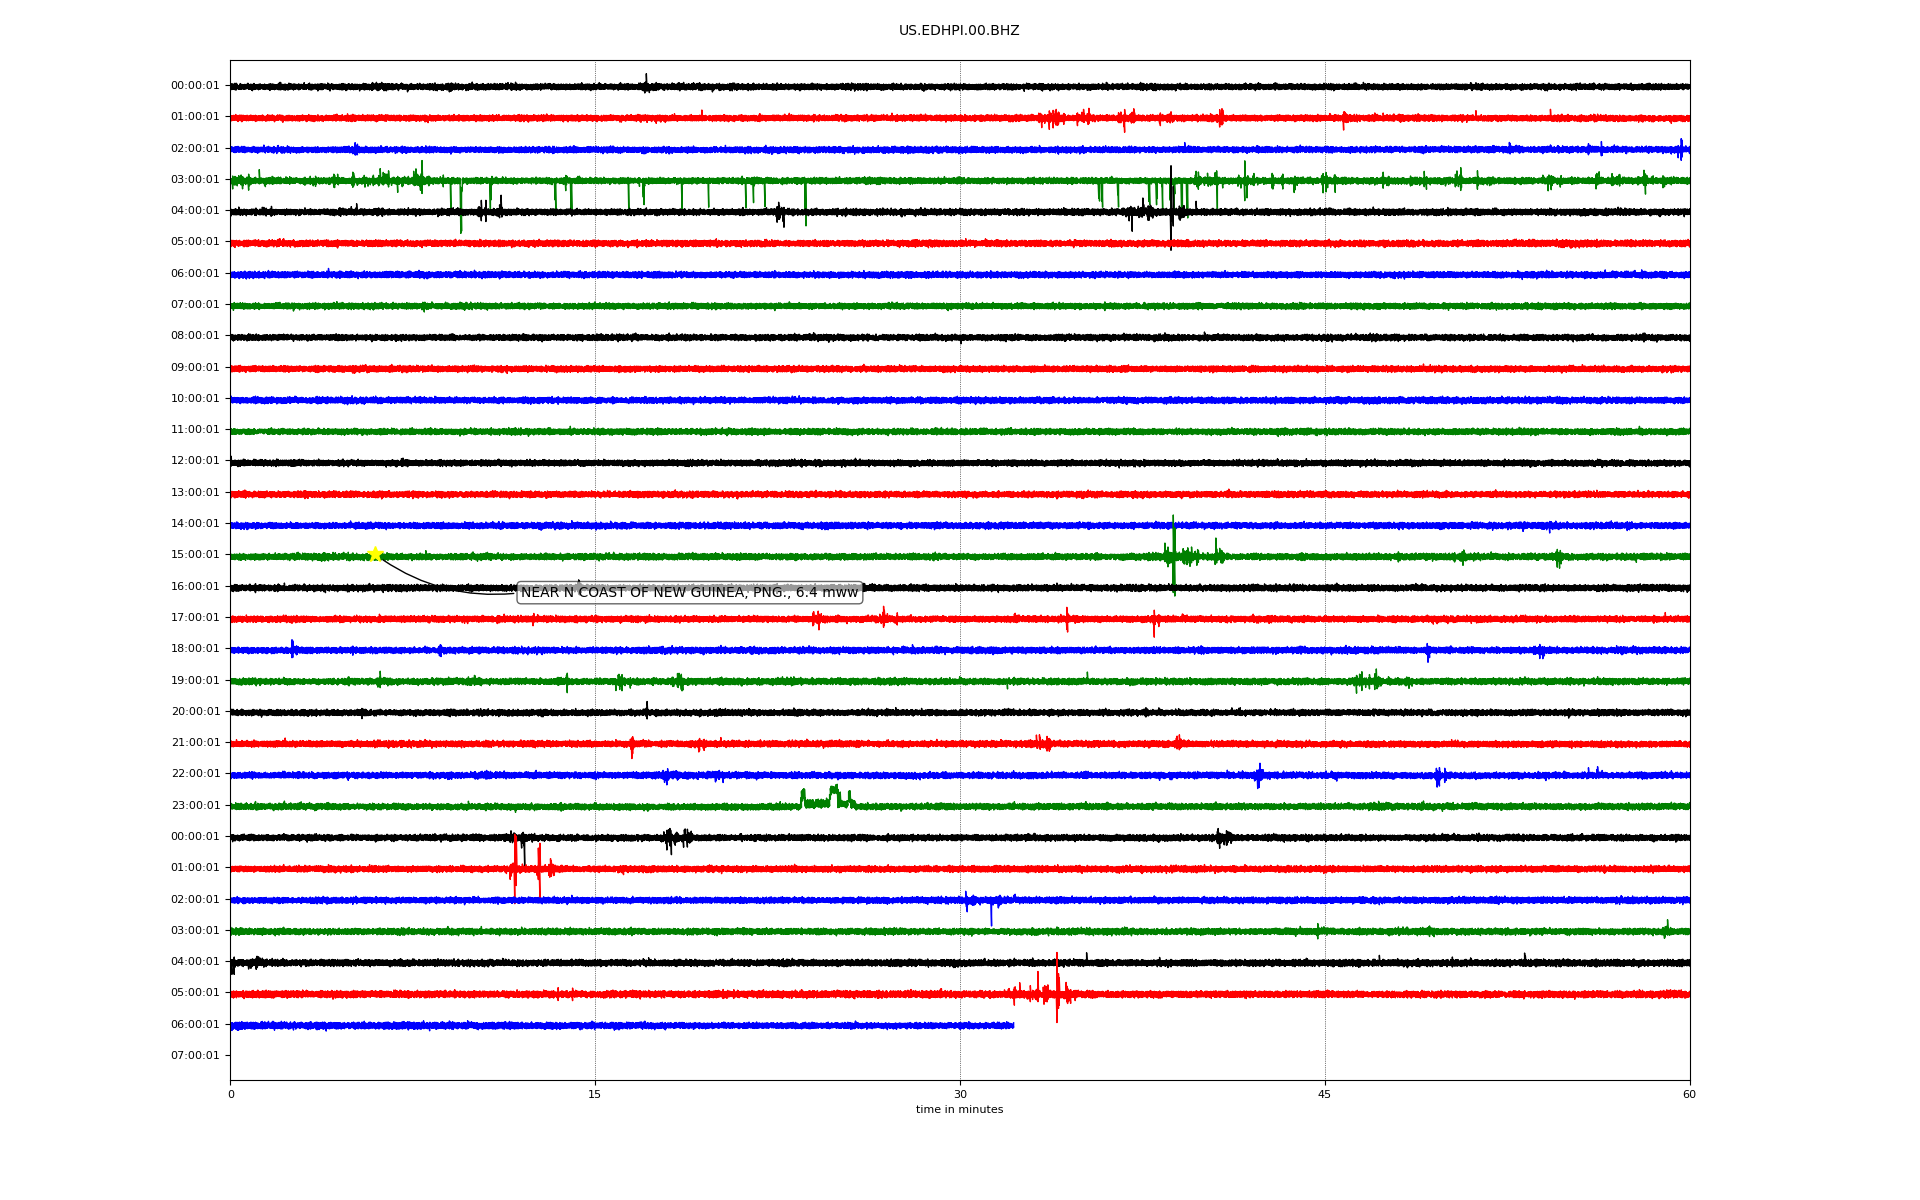The height and width of the screenshot is (1200, 1920).
Task: Click the 11:00:01 row label
Action: point(195,429)
